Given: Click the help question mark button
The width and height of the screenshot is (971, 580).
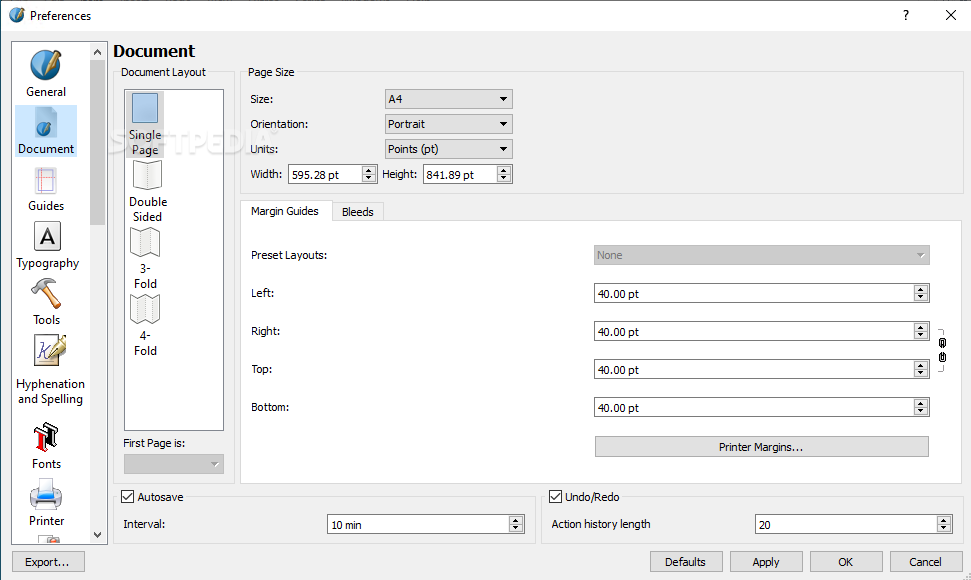Looking at the screenshot, I should pyautogui.click(x=906, y=15).
